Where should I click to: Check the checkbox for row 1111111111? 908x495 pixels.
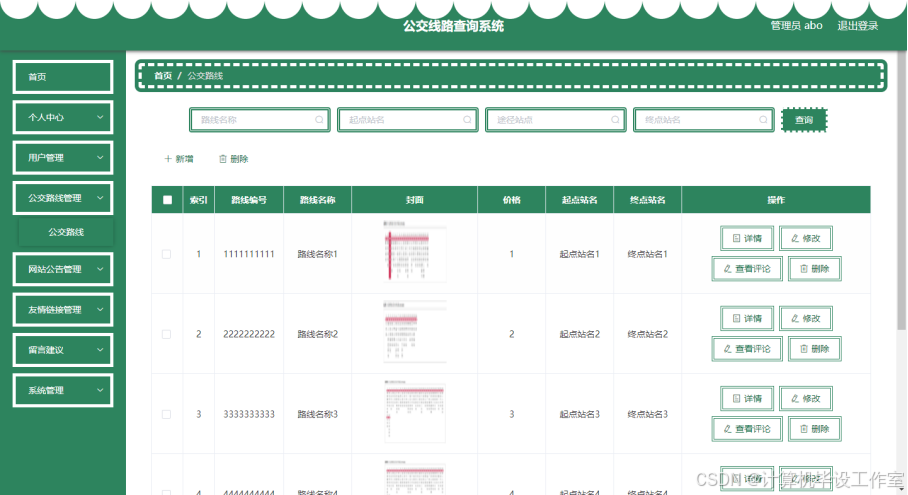click(166, 254)
